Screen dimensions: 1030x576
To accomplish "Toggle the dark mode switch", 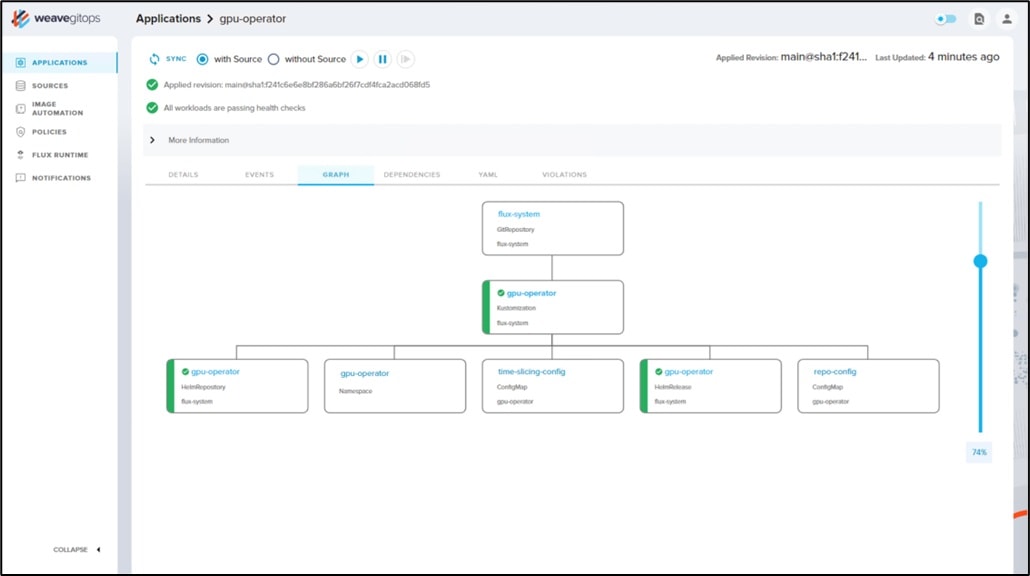I will click(x=946, y=19).
